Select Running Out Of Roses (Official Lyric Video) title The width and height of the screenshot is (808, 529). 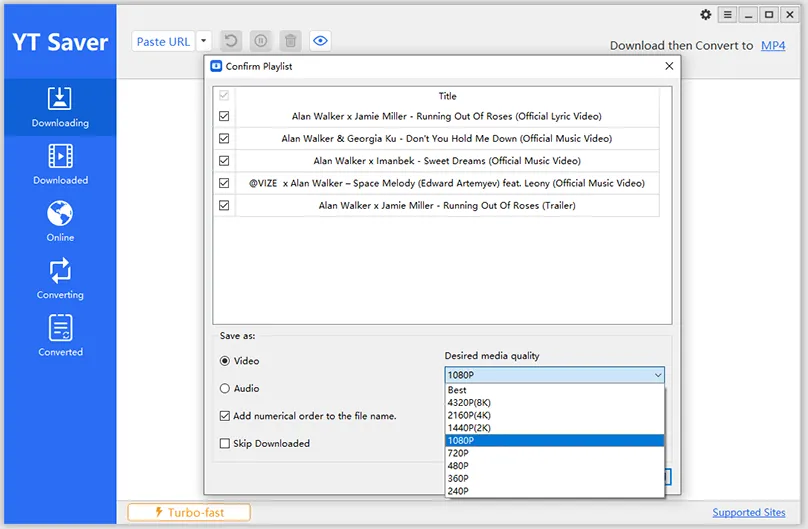click(447, 116)
